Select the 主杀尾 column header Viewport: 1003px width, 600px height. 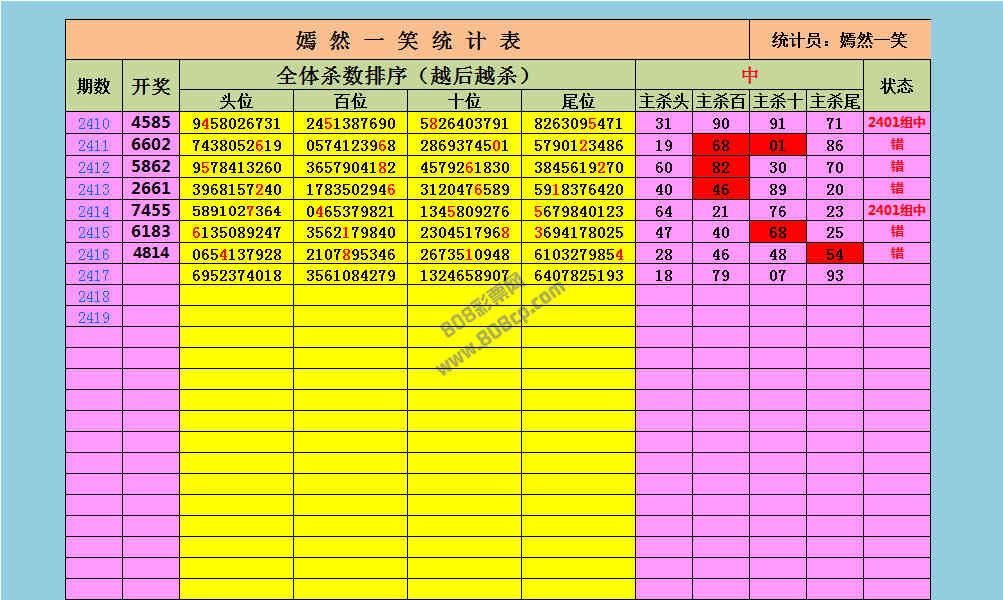click(835, 101)
